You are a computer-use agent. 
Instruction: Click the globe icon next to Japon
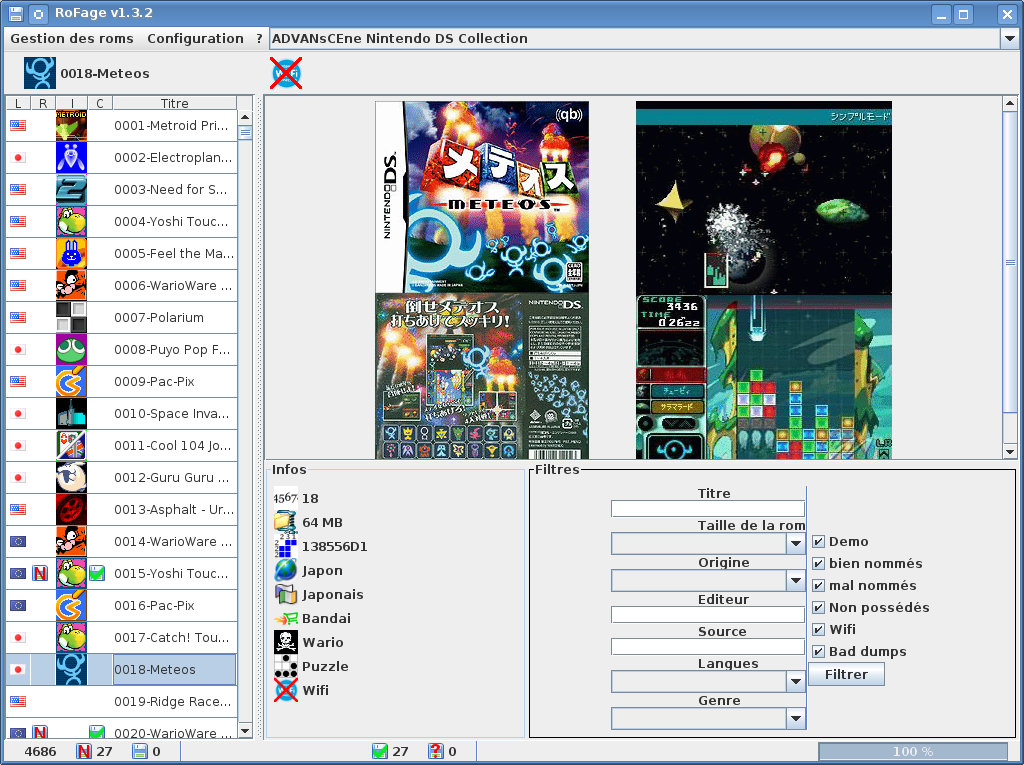pyautogui.click(x=285, y=570)
